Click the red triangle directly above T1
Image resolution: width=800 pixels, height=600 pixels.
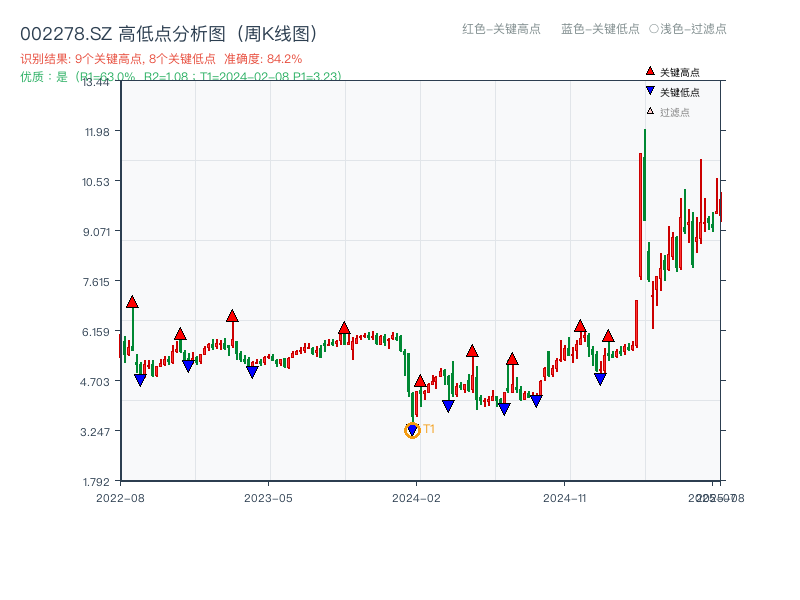[420, 381]
